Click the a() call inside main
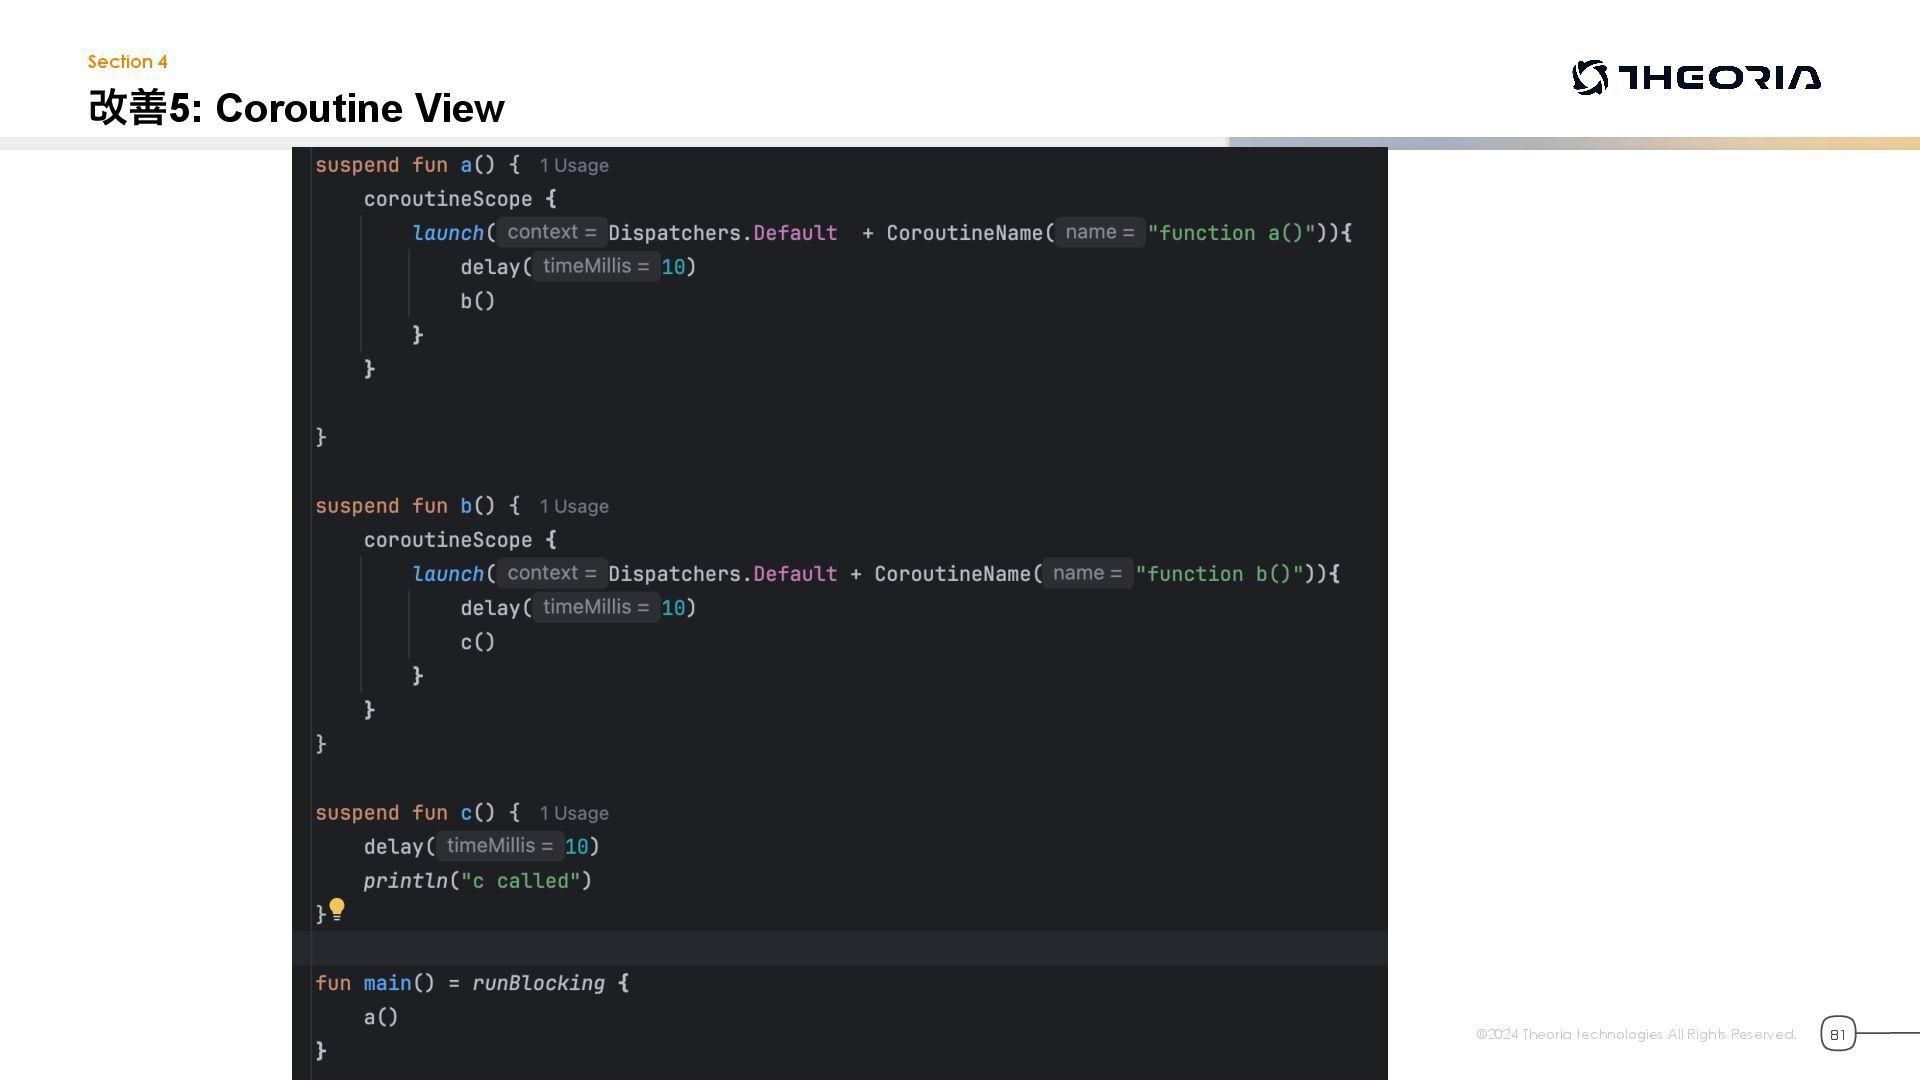Image resolution: width=1920 pixels, height=1080 pixels. [380, 1017]
